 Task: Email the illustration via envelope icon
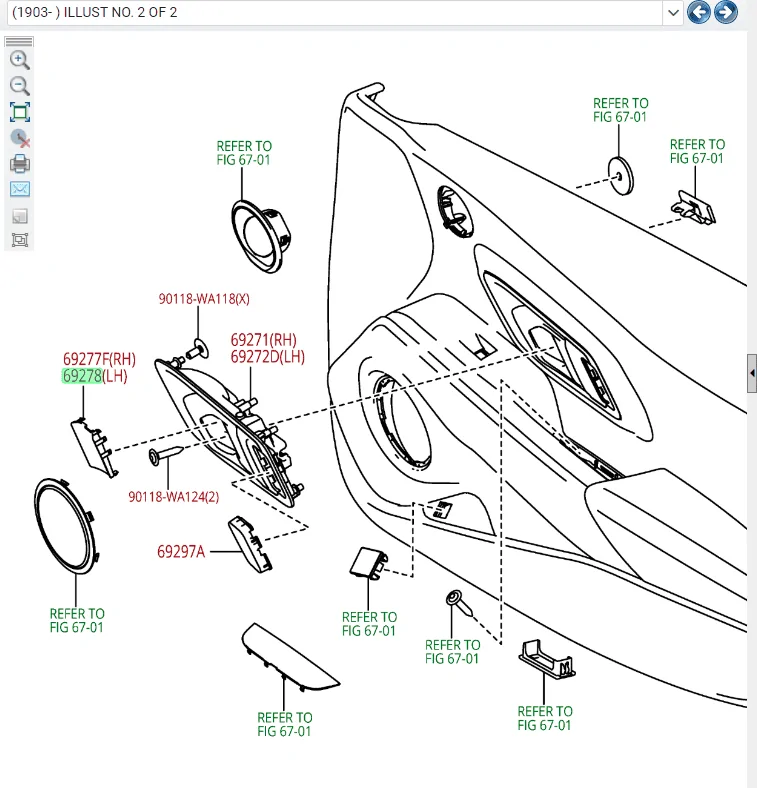(x=20, y=189)
